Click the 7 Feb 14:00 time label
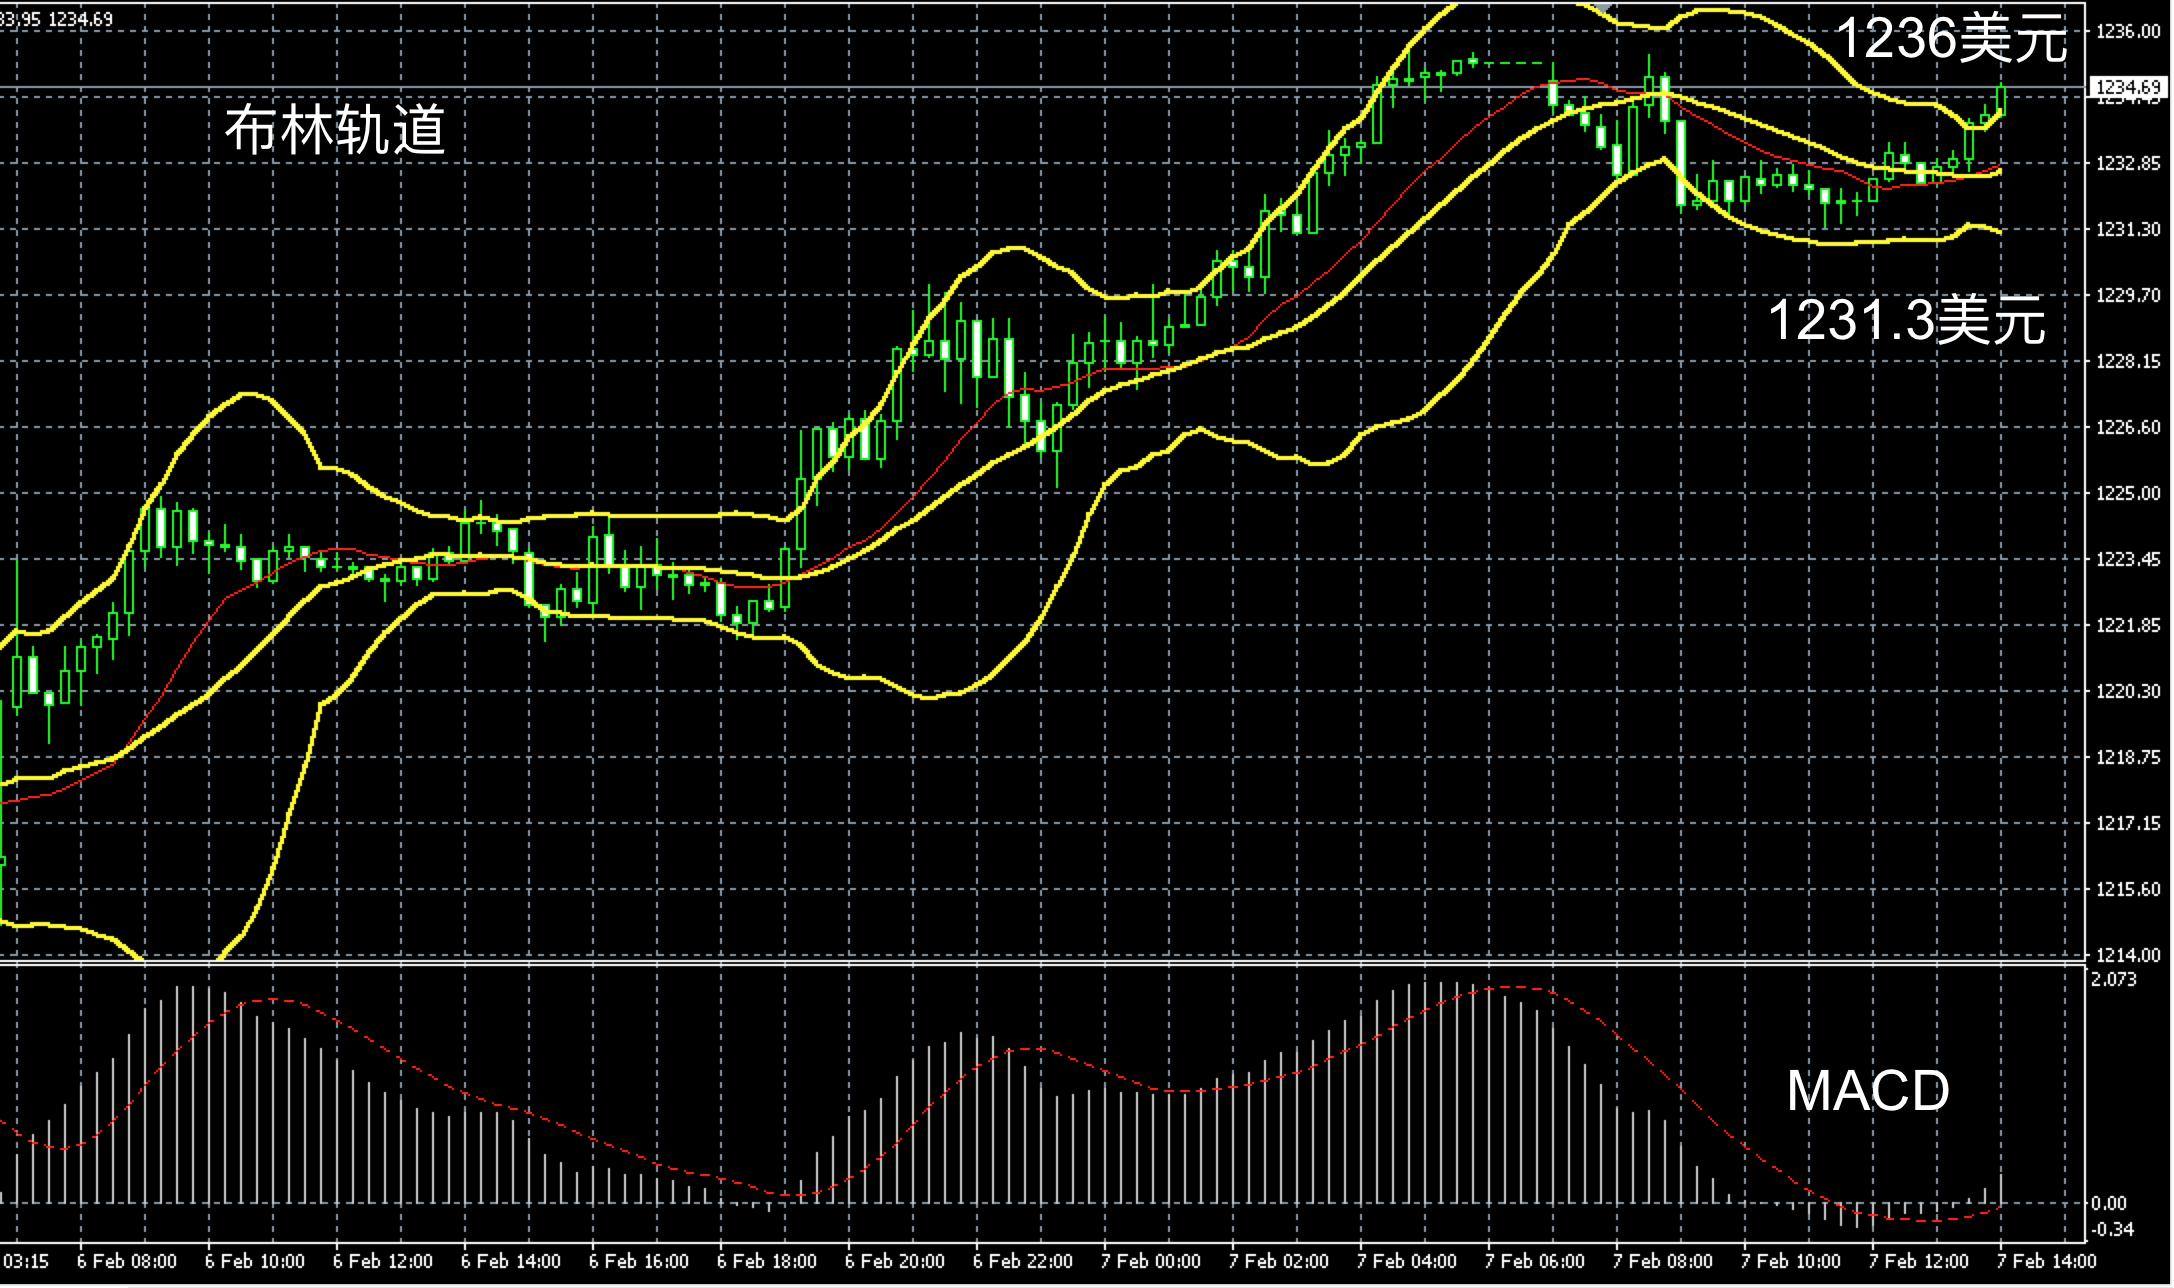The width and height of the screenshot is (2174, 1288). click(x=2046, y=1261)
